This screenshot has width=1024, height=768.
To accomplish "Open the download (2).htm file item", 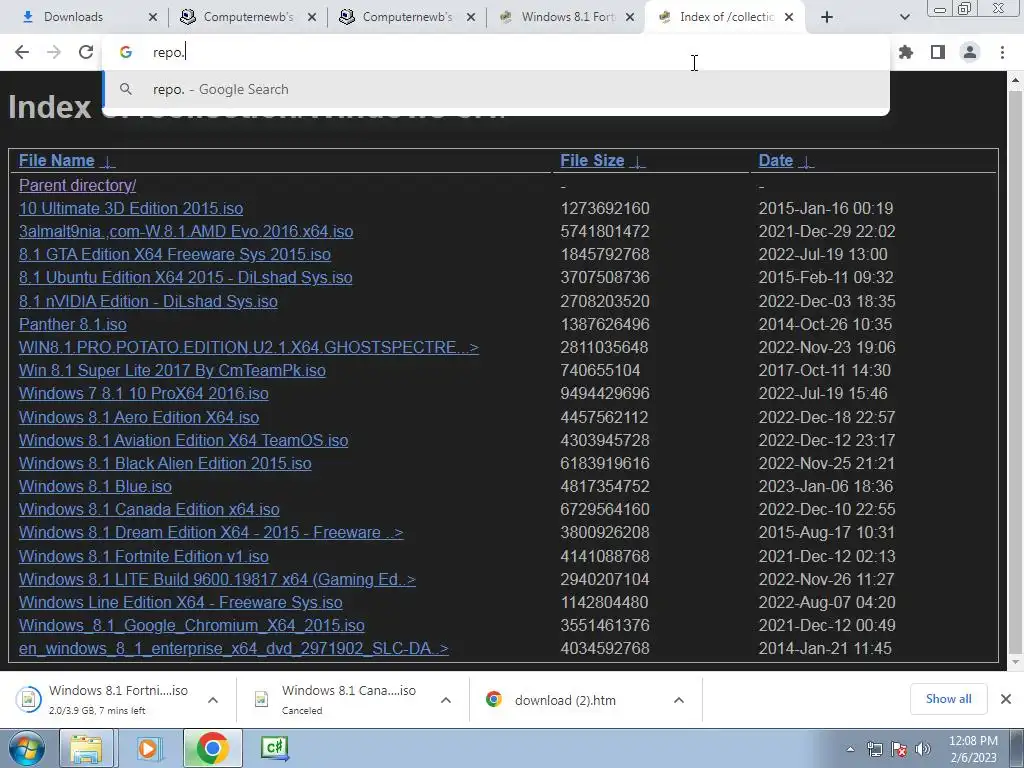I will 565,700.
